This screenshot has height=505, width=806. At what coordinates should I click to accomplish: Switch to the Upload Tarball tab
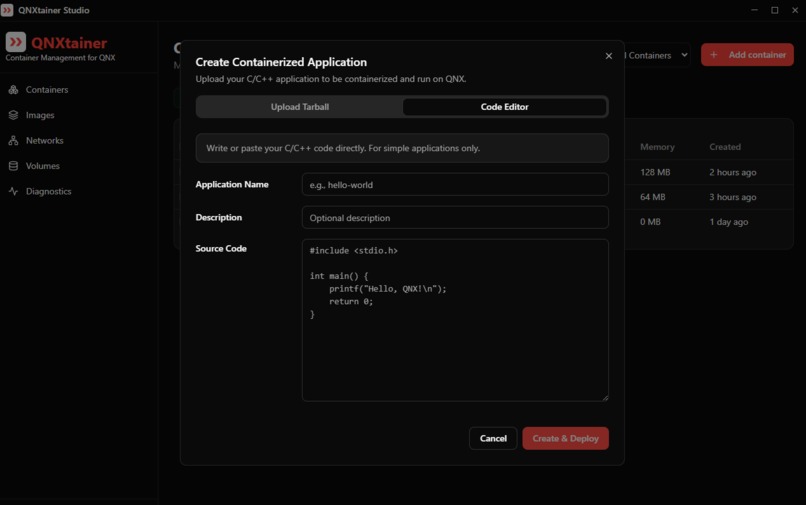click(x=300, y=107)
